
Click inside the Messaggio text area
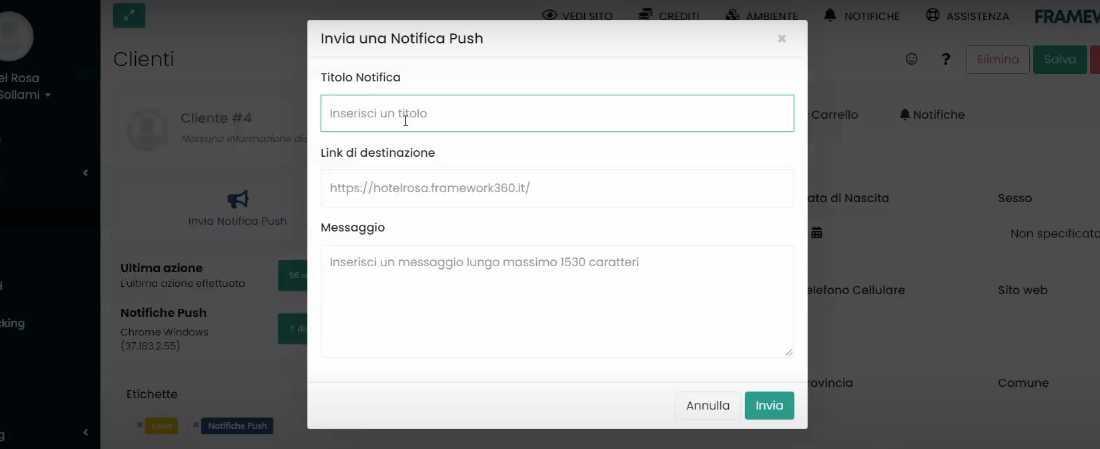coord(557,301)
